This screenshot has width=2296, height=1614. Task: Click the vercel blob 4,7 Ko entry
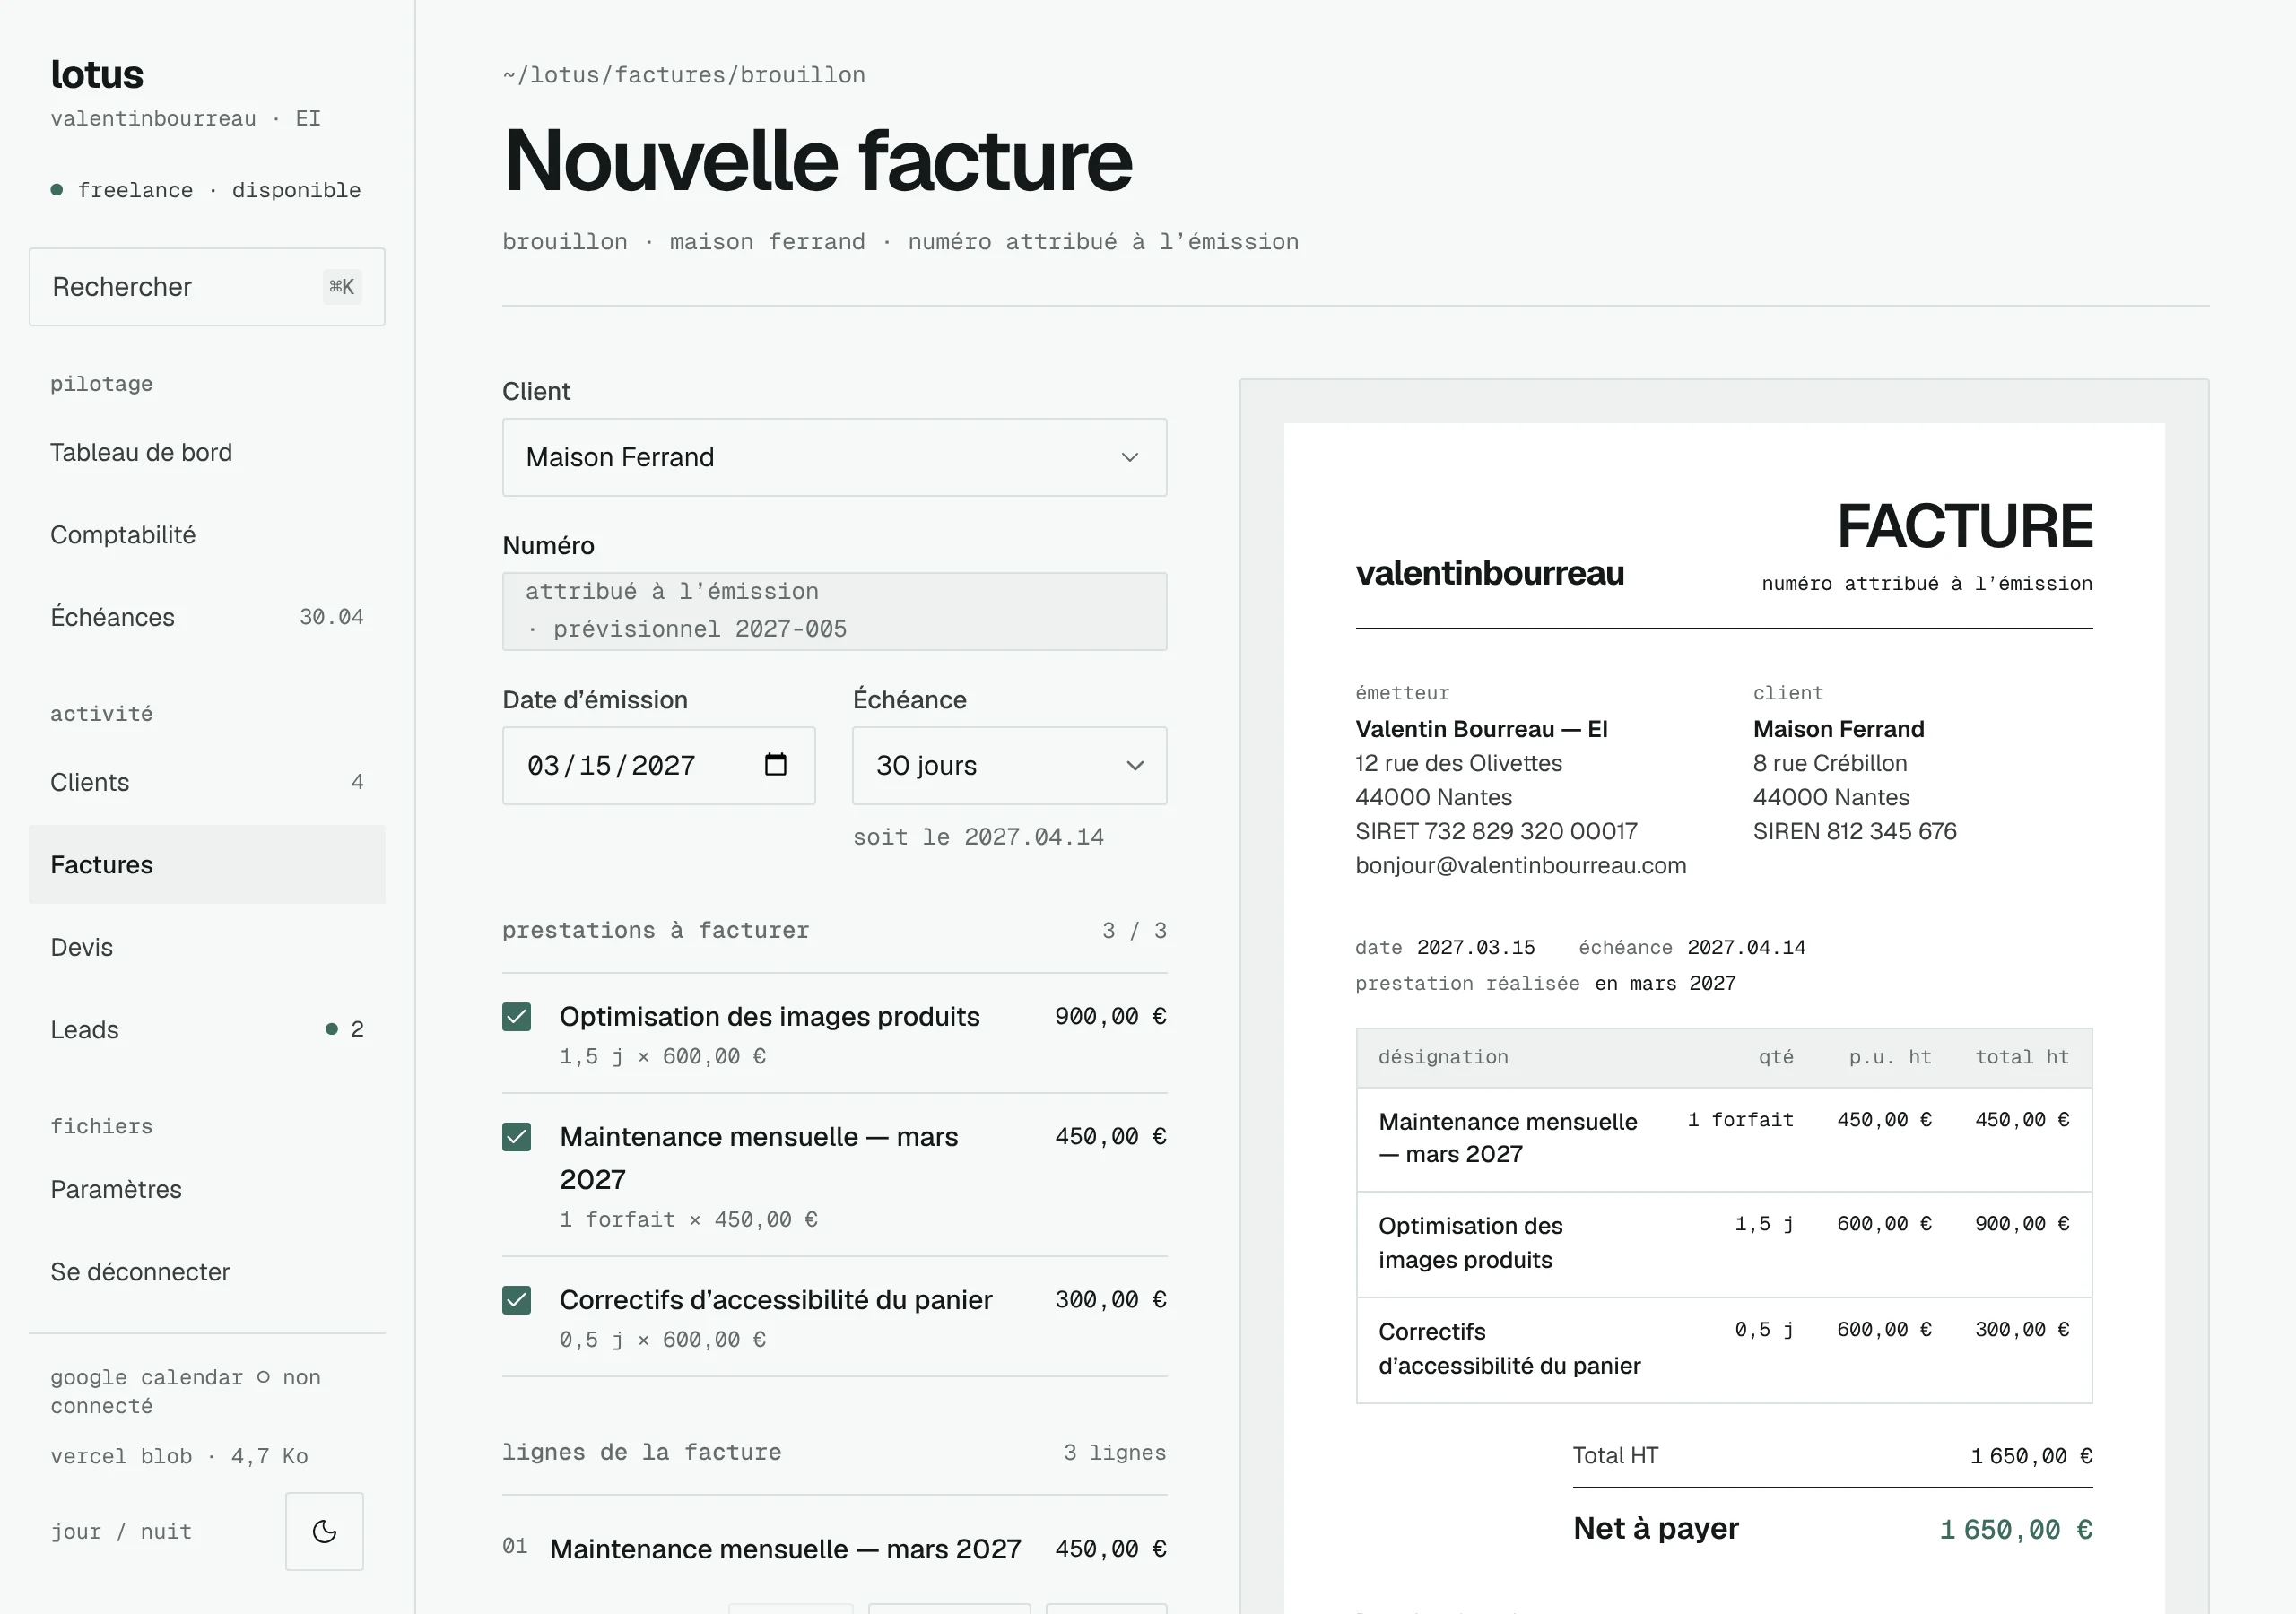point(180,1456)
